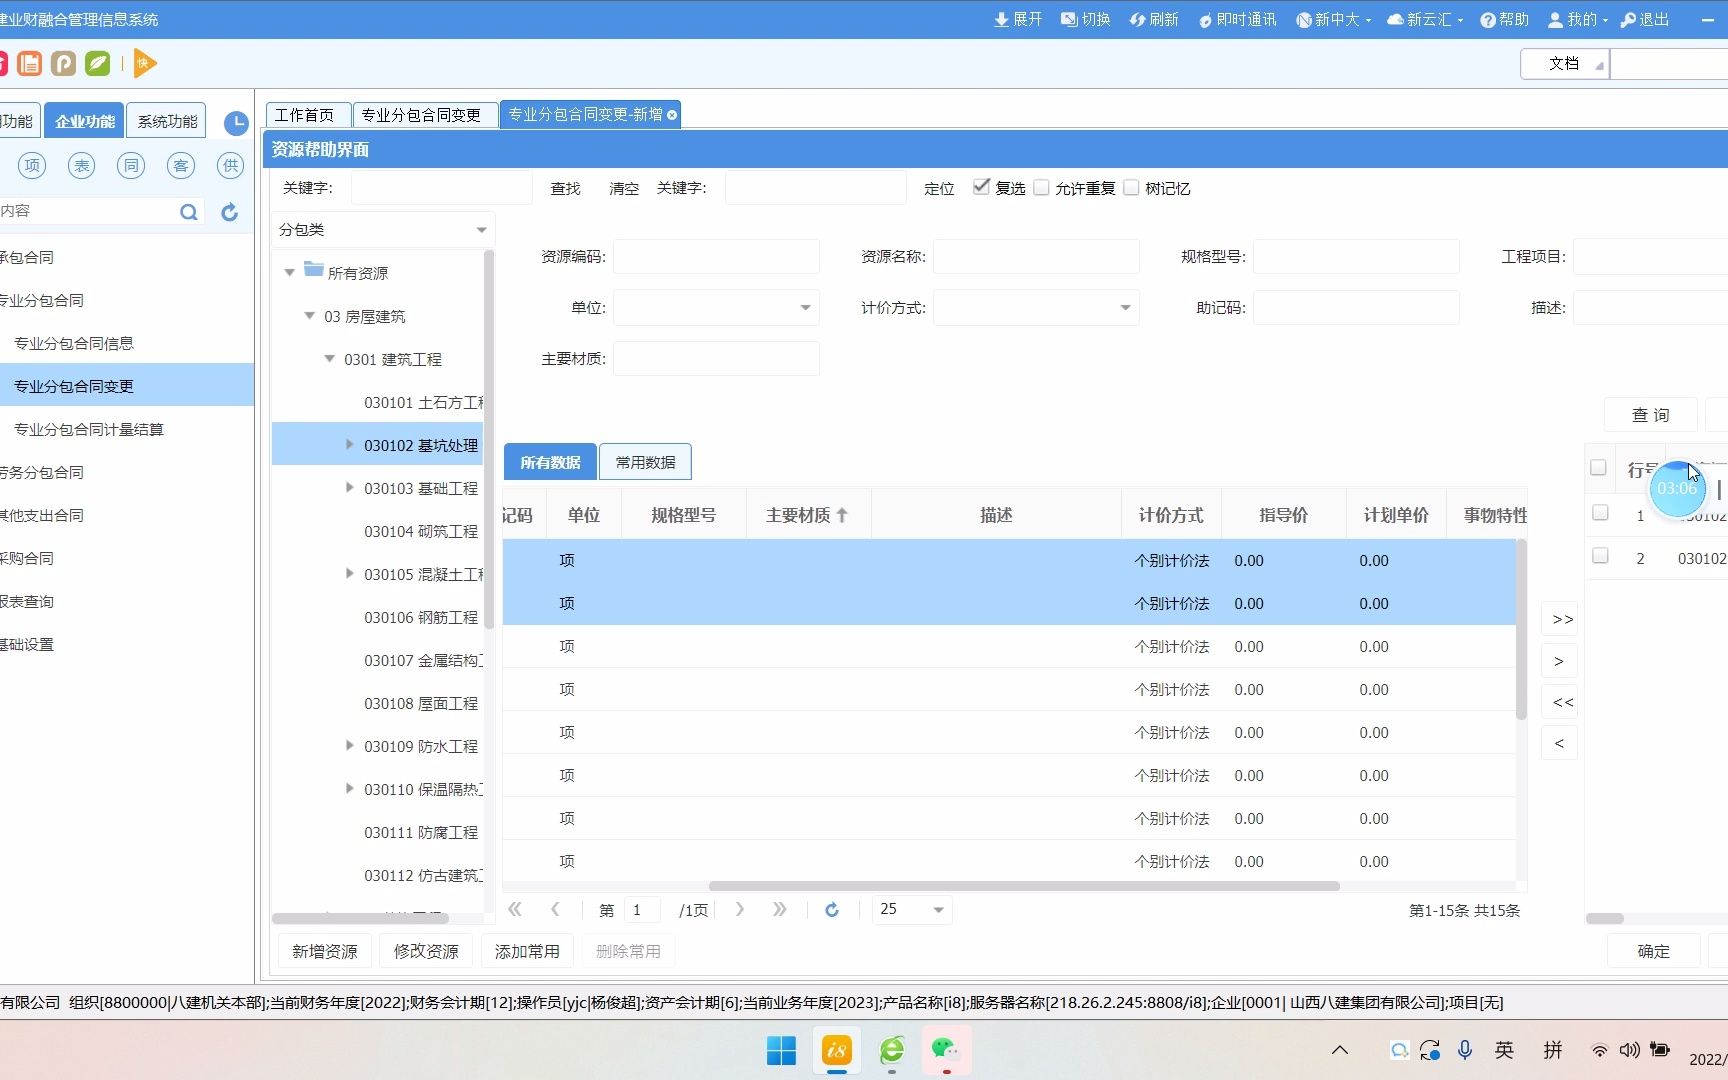Enable the 允许重复 checkbox
The image size is (1728, 1080).
1041,187
